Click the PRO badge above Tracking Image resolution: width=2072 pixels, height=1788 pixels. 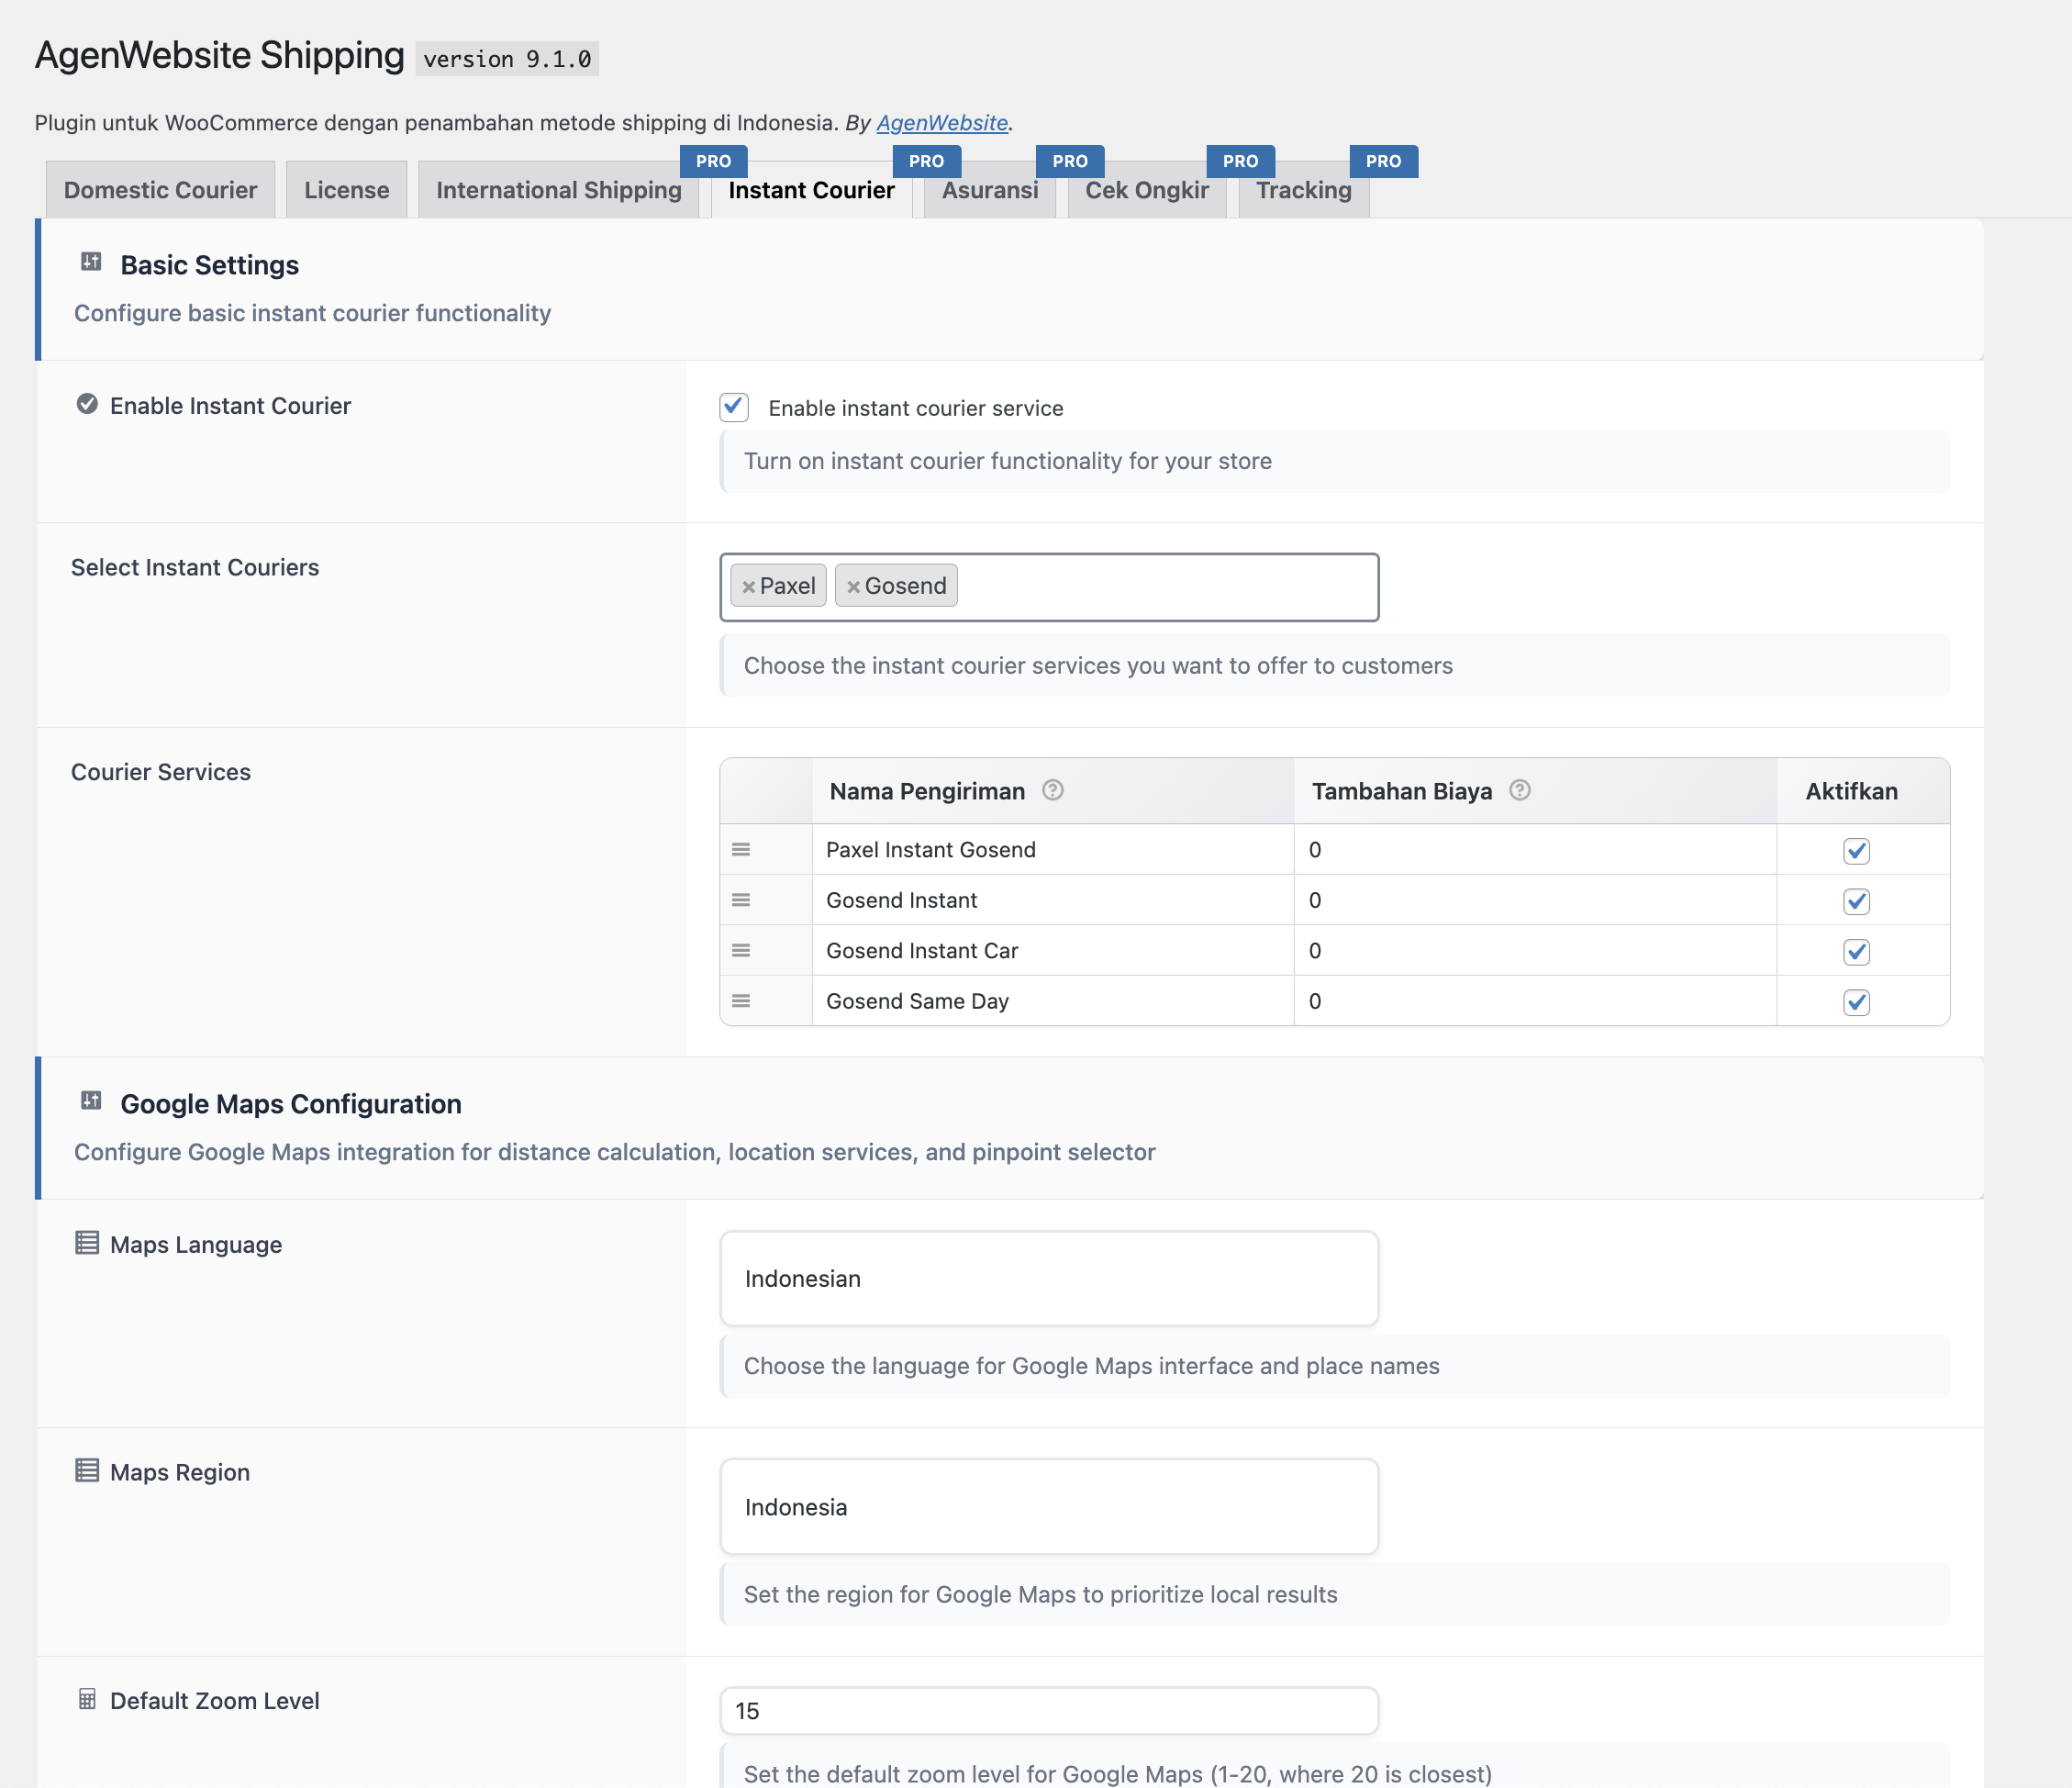(x=1384, y=161)
